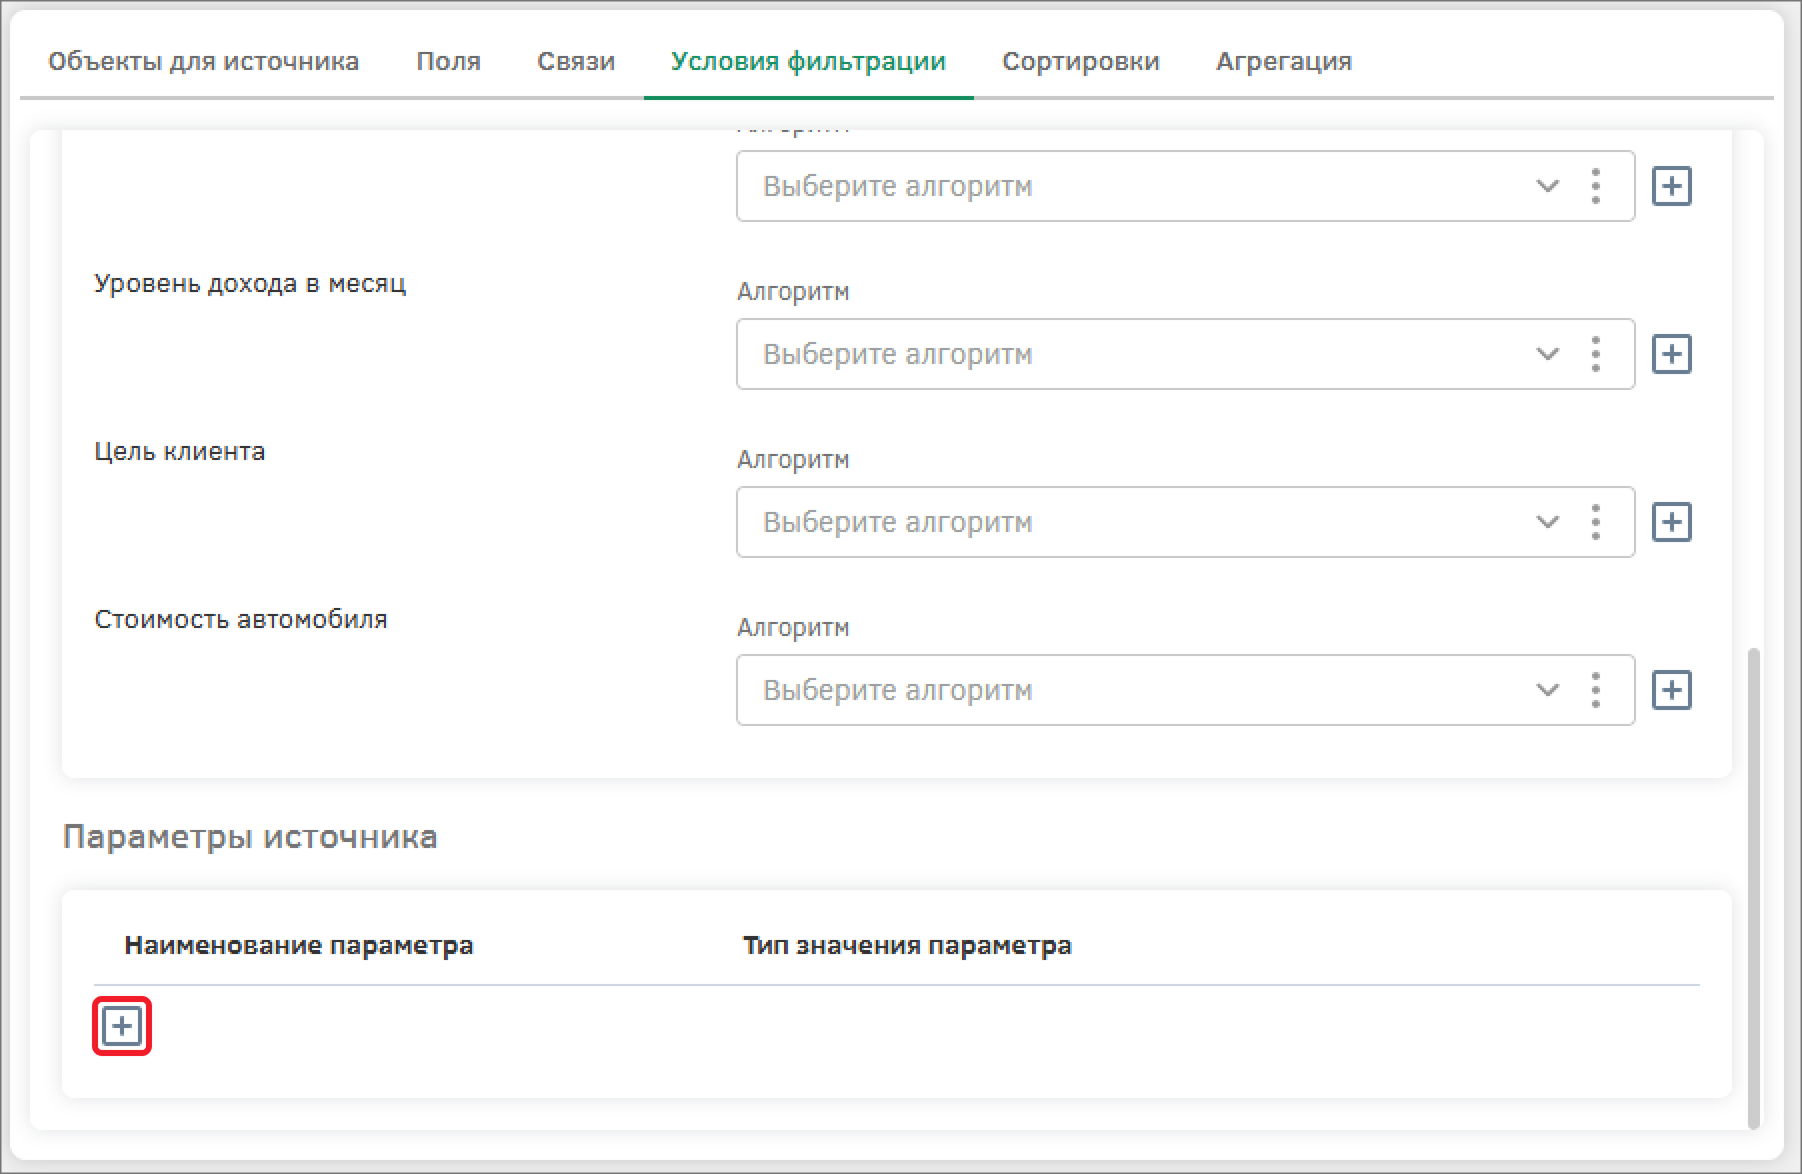Expand algorithm dropdown for Цель клиента

click(x=1547, y=522)
